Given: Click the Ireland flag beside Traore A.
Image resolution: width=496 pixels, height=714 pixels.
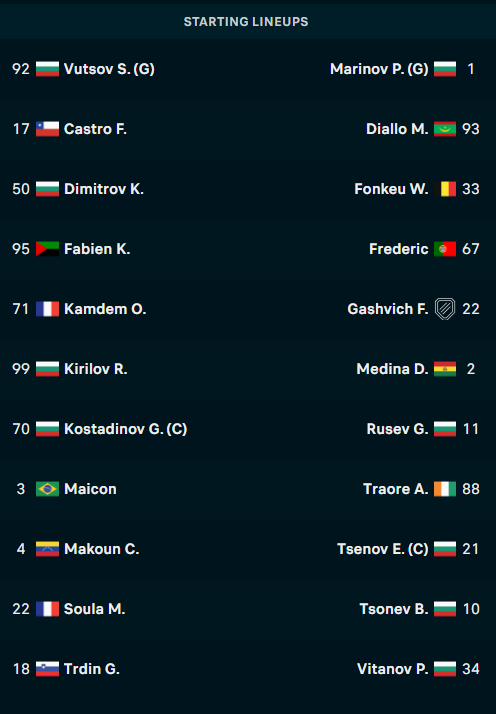Looking at the screenshot, I should [x=445, y=489].
